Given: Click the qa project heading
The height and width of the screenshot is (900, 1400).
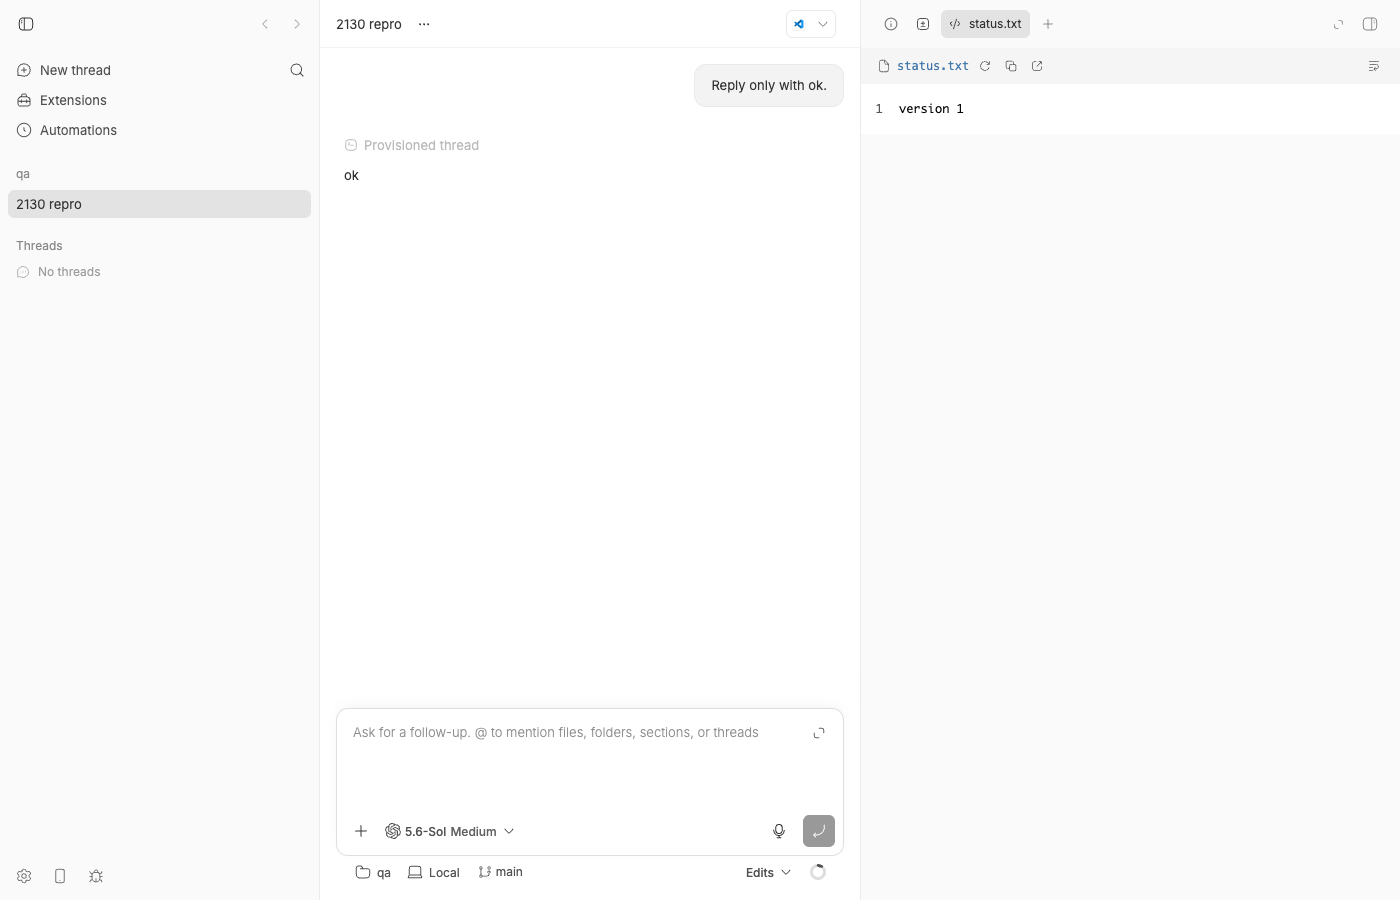Looking at the screenshot, I should 23,174.
